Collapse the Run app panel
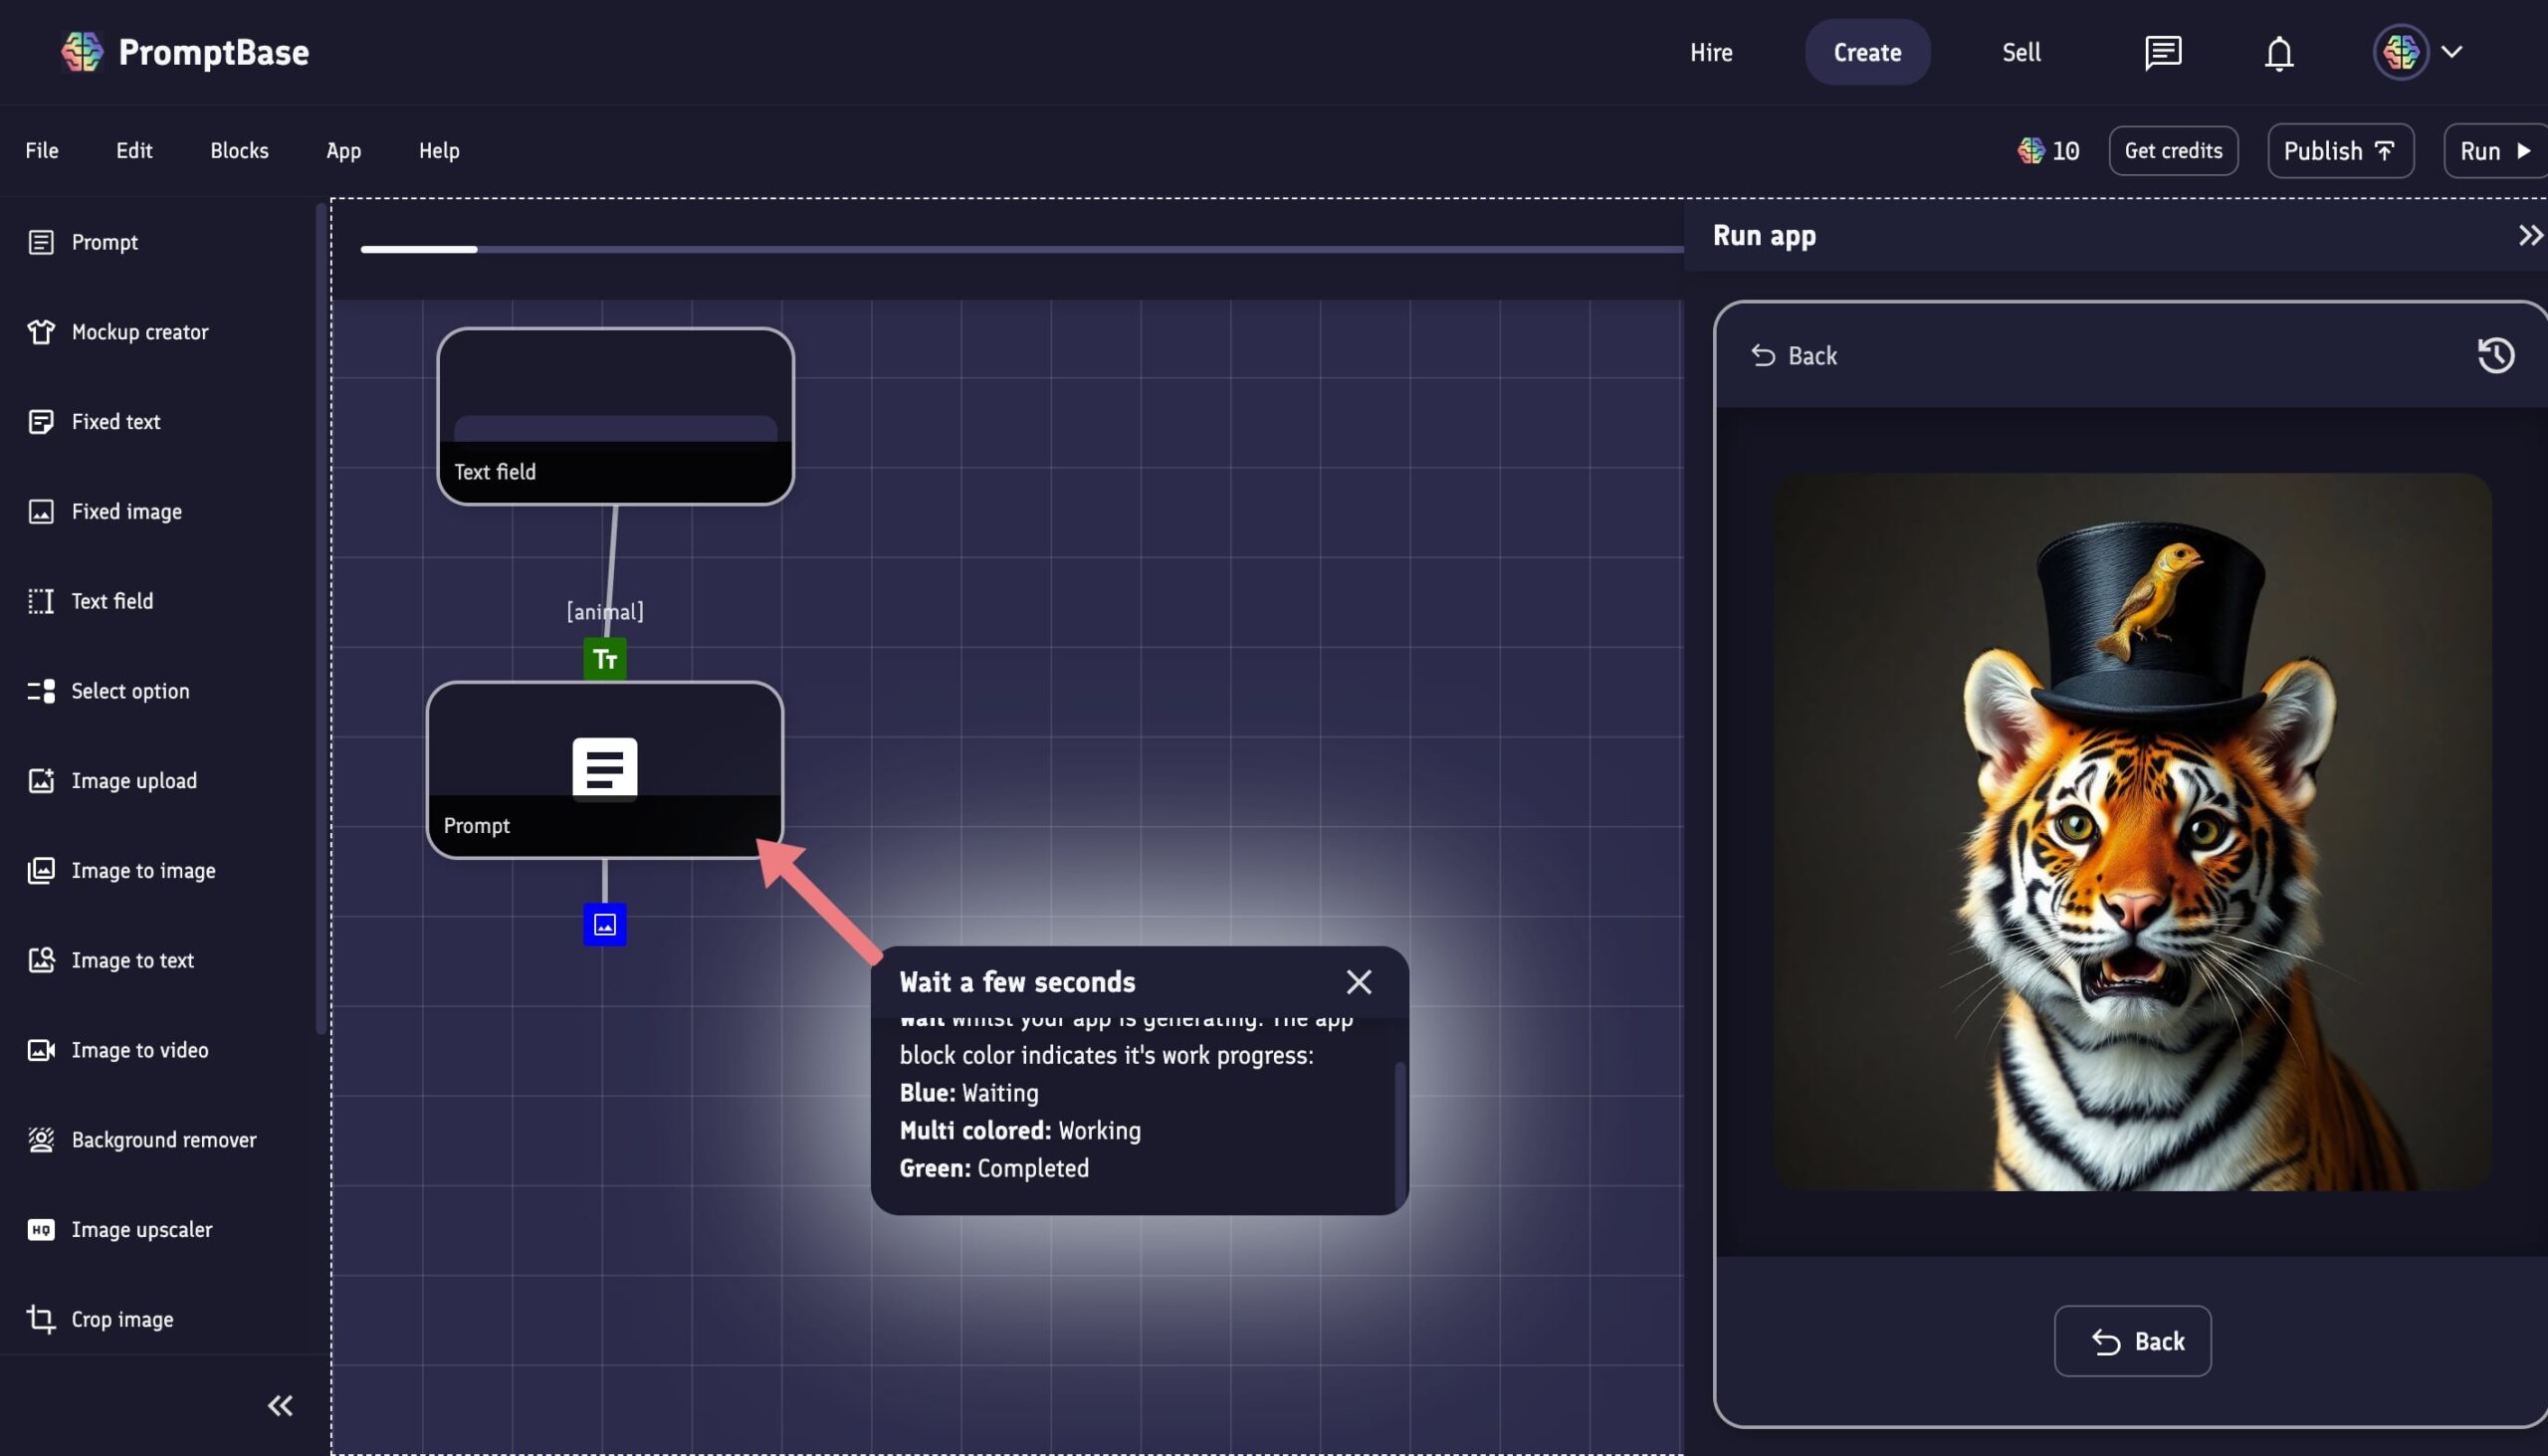This screenshot has height=1456, width=2548. (x=2529, y=236)
